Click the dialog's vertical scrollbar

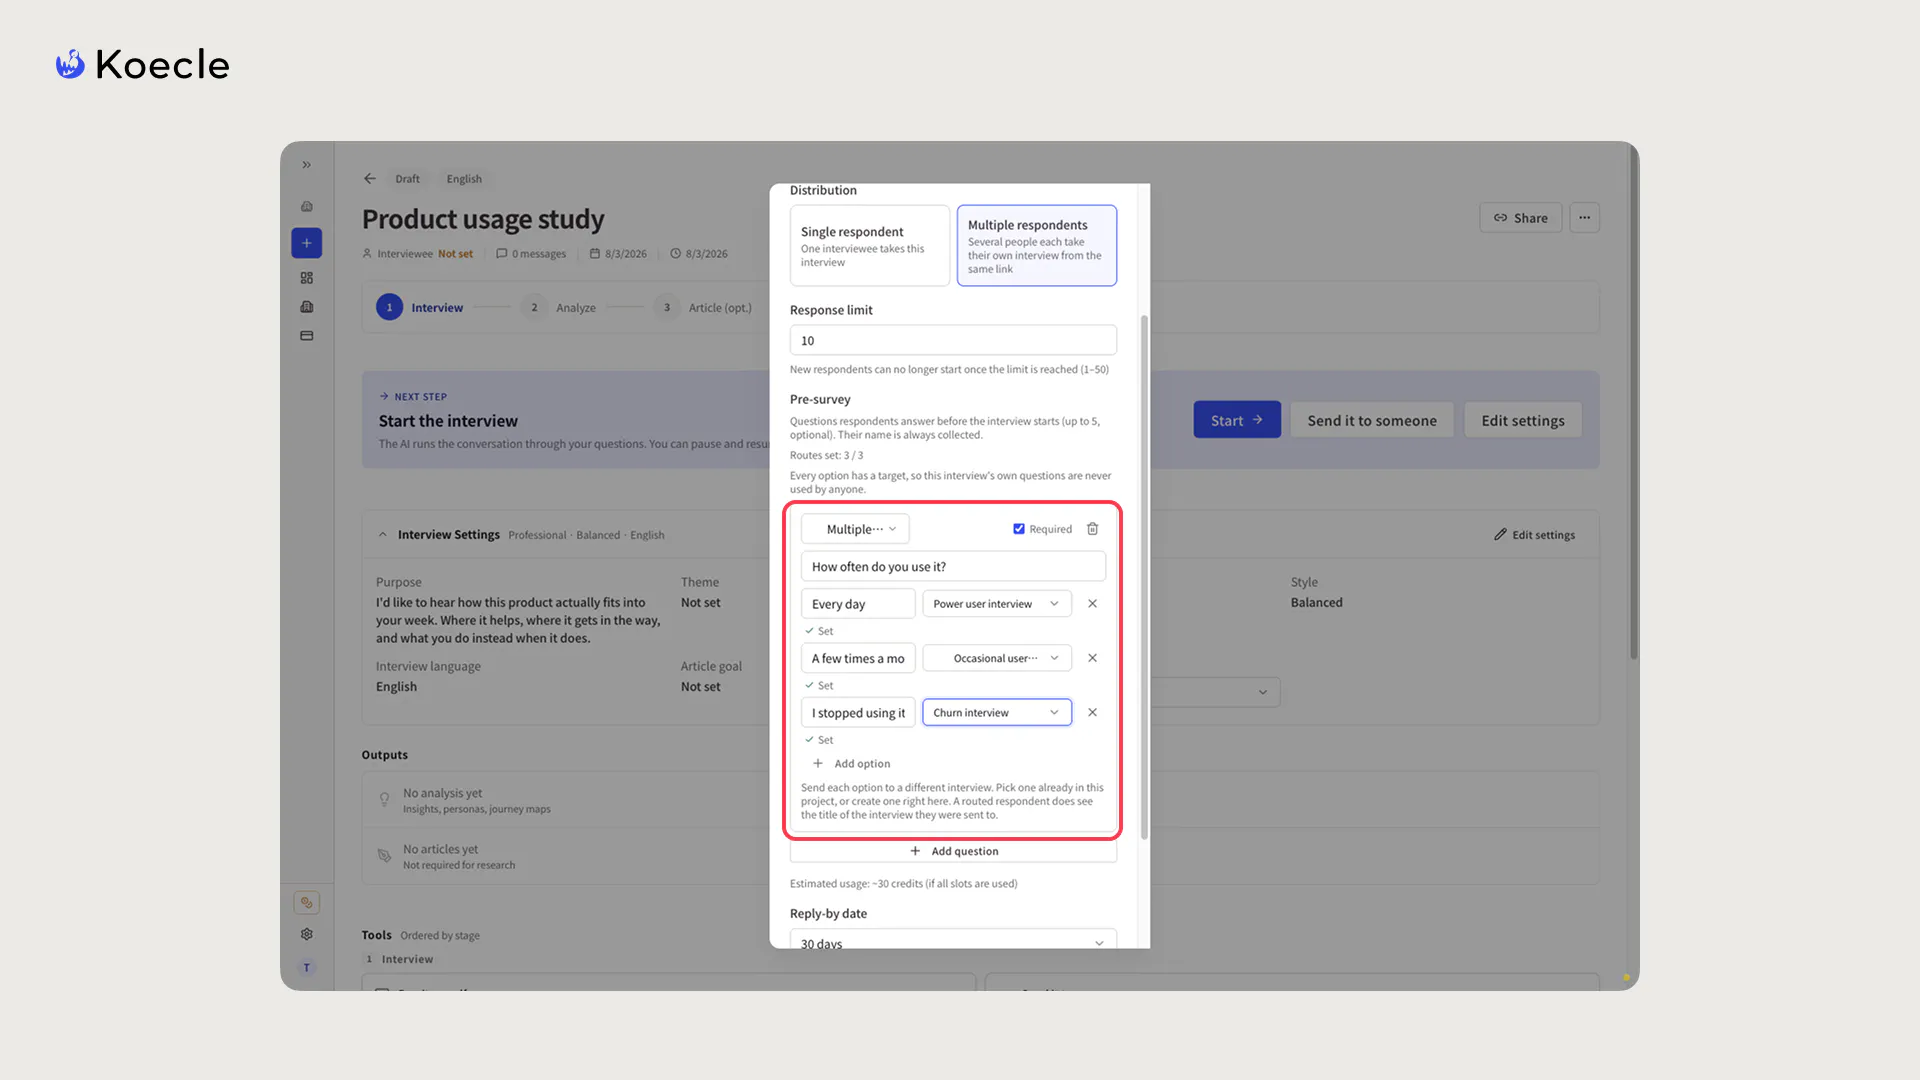1144,577
